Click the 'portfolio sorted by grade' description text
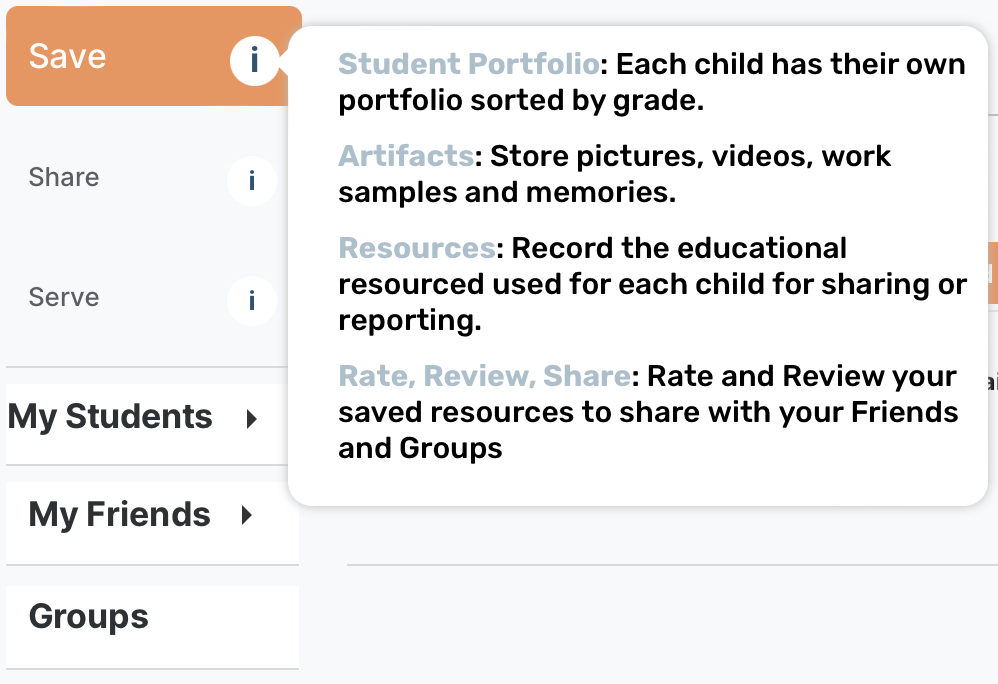 click(x=521, y=101)
